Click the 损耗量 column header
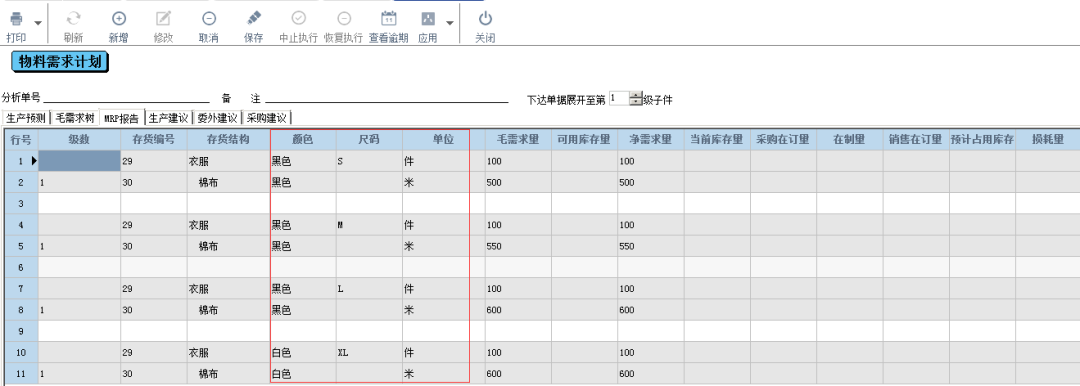Screen dimensions: 1080x386 coord(1048,139)
